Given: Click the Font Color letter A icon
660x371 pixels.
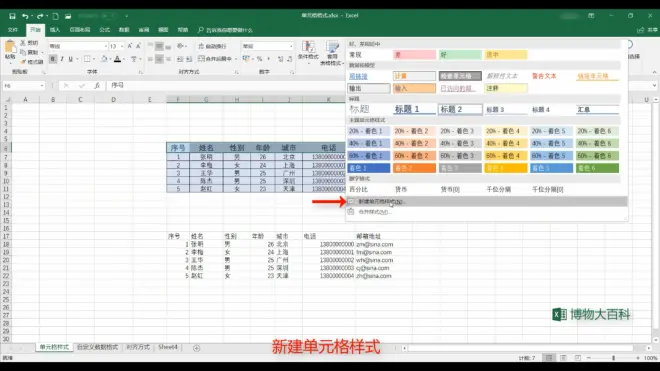Looking at the screenshot, I should (x=117, y=59).
